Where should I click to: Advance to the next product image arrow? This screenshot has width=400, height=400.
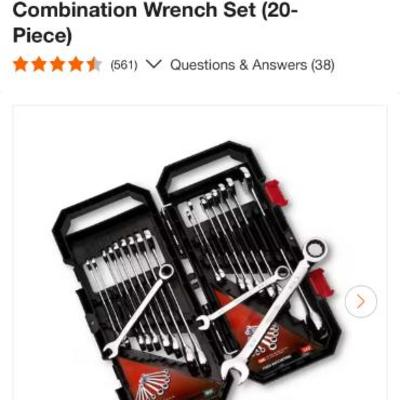pyautogui.click(x=361, y=301)
